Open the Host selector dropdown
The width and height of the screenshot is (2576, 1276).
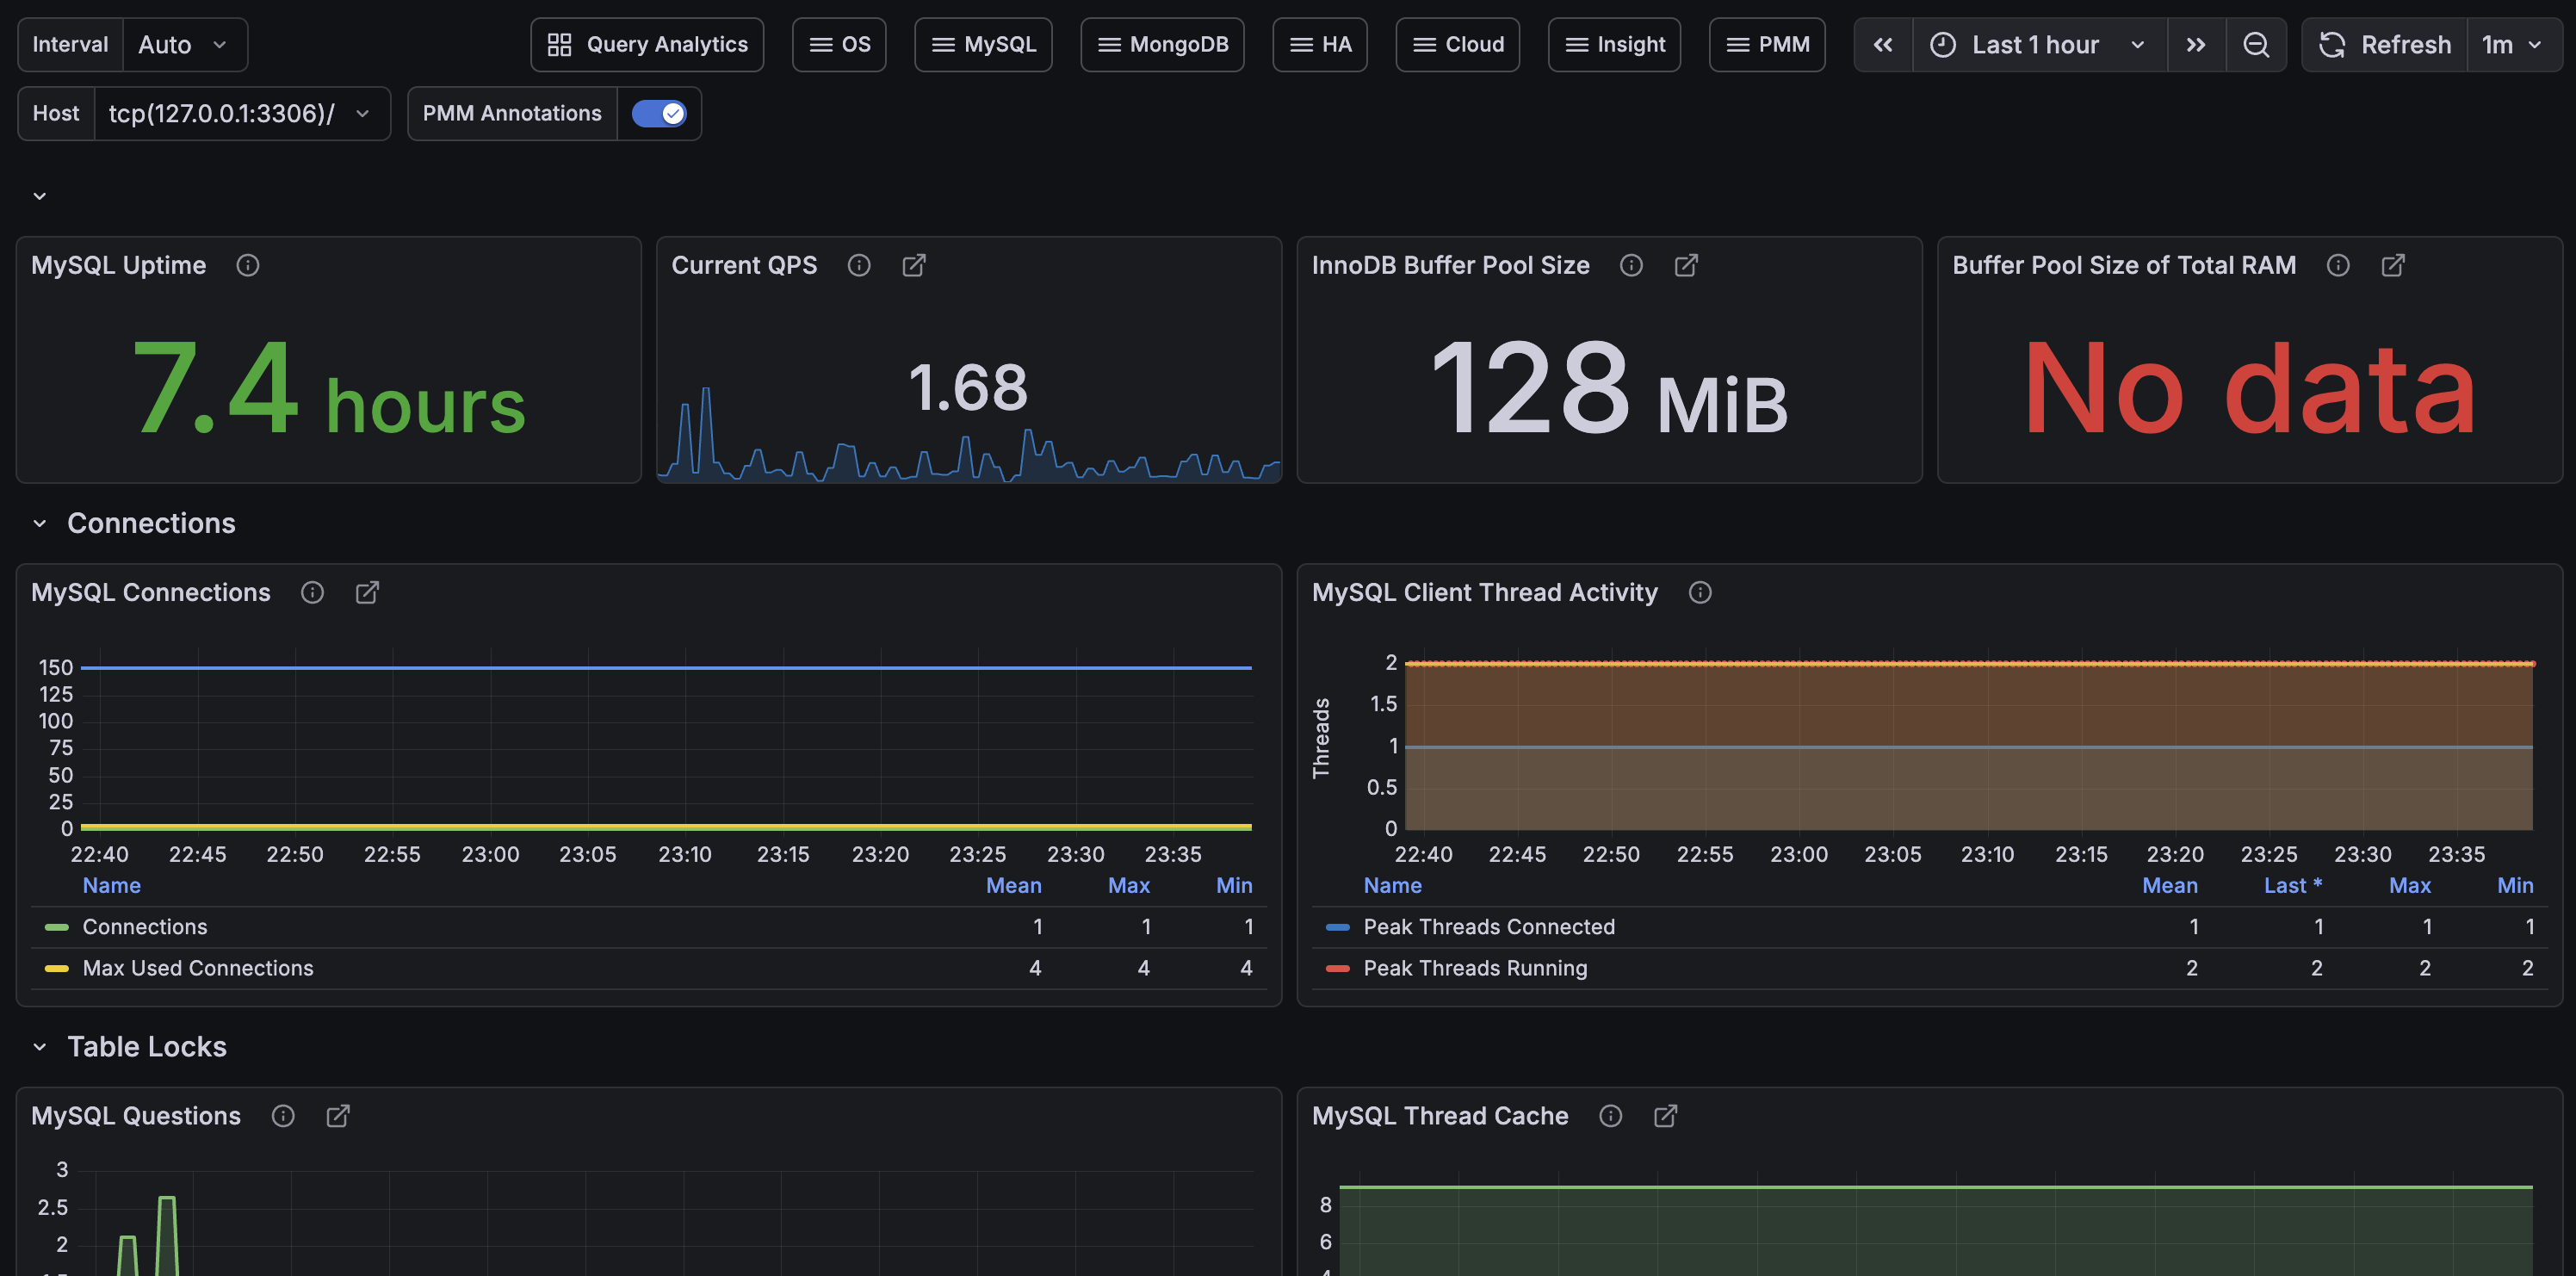point(242,113)
